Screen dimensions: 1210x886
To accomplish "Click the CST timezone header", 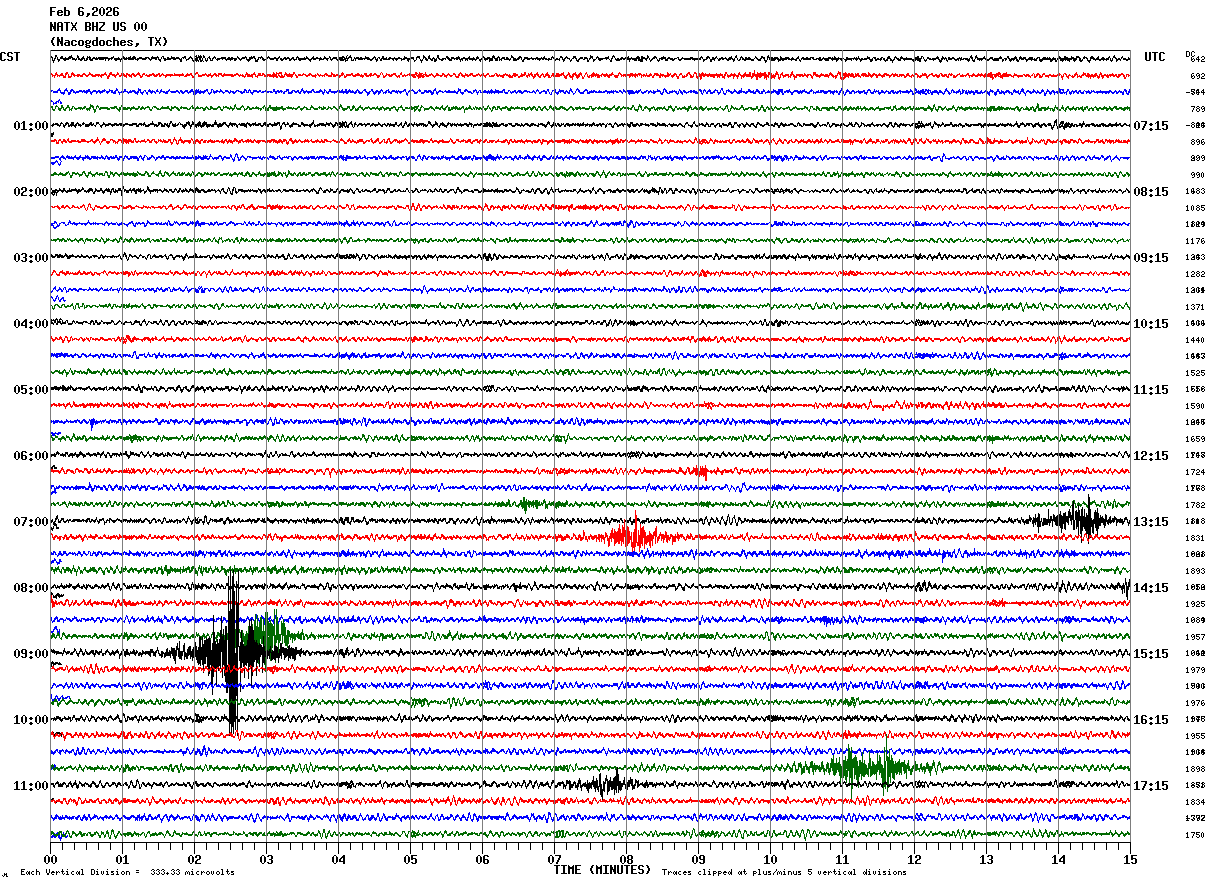I will pos(10,57).
